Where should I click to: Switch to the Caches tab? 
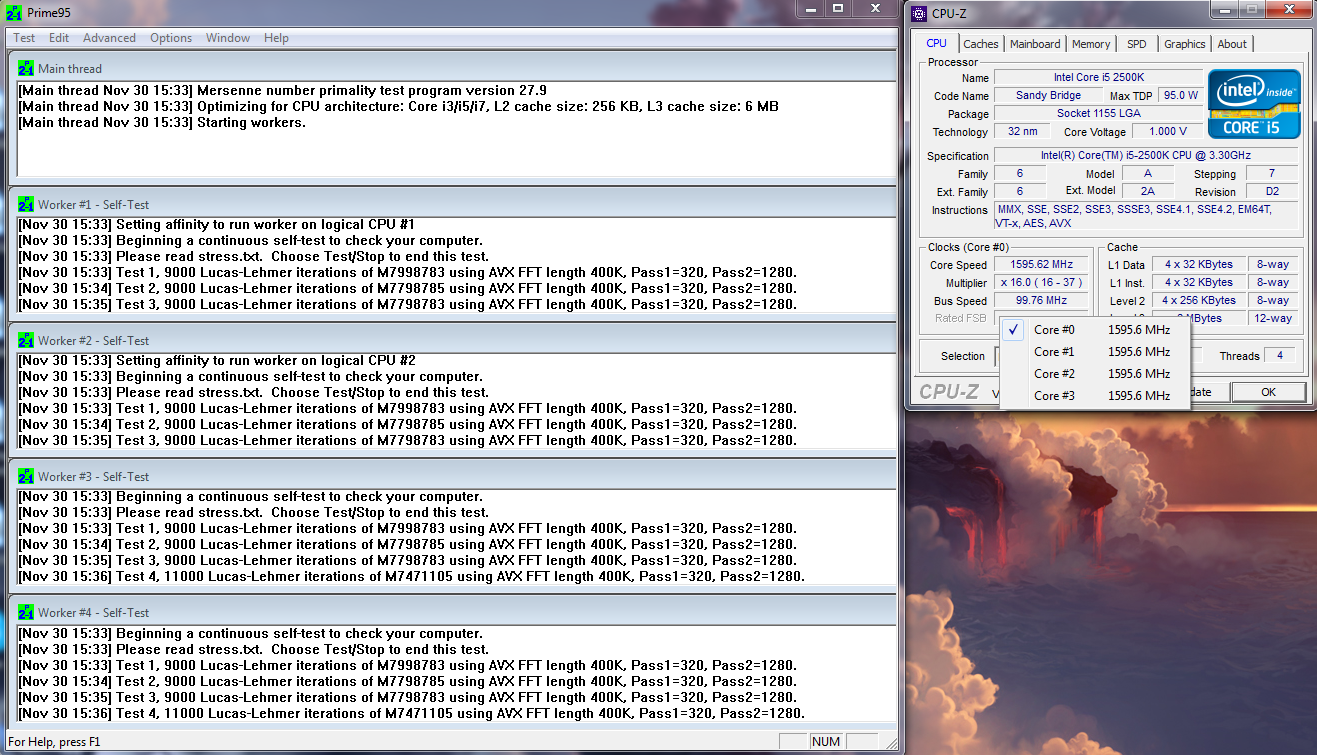click(981, 44)
